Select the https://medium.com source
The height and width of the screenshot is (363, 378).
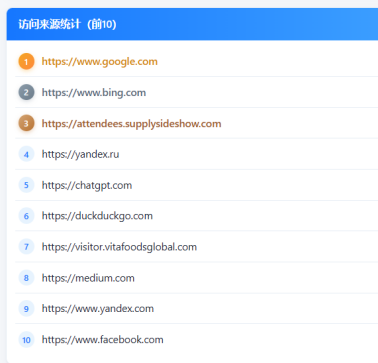tap(88, 278)
